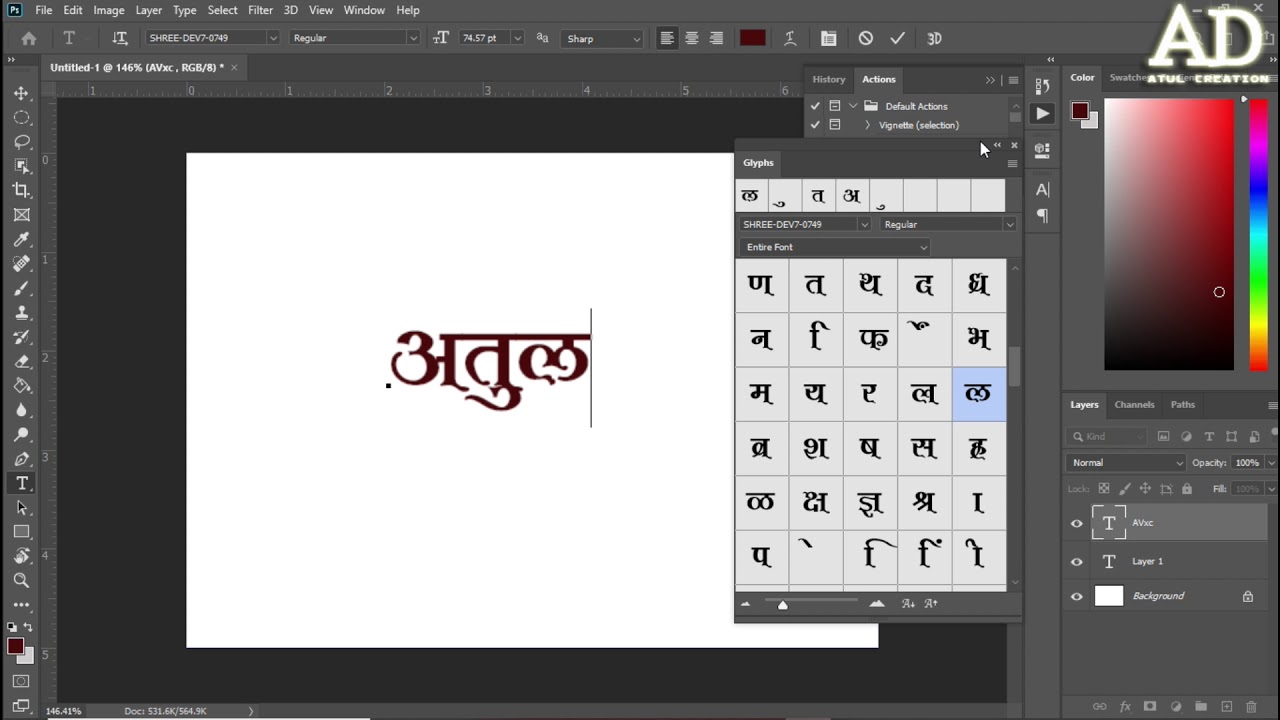The height and width of the screenshot is (720, 1280).
Task: Select the Paint Bucket tool
Action: pyautogui.click(x=21, y=385)
